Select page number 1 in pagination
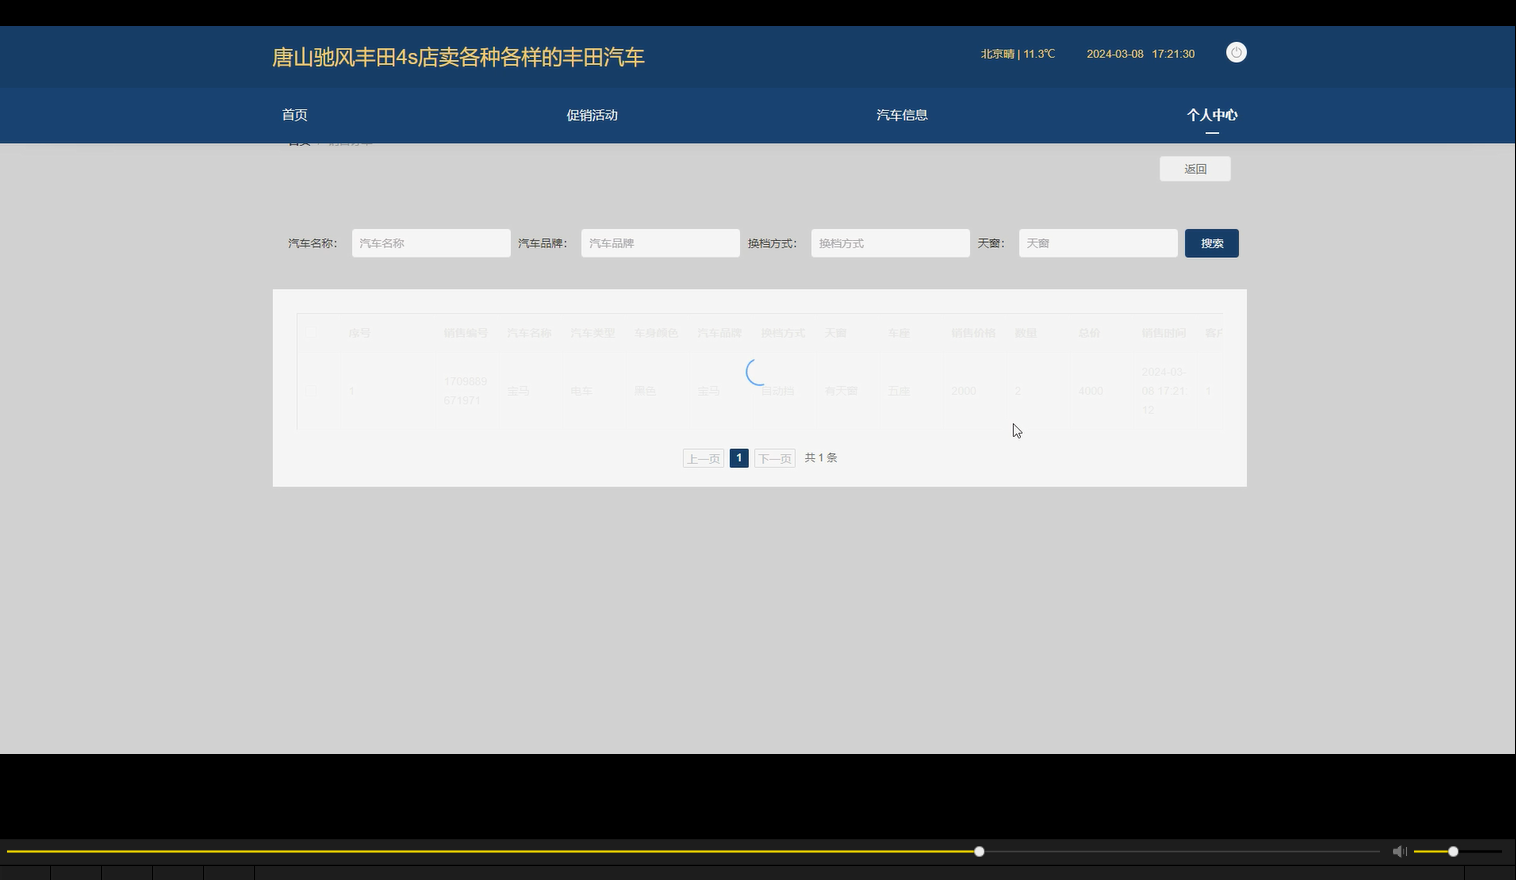Screen dimensions: 1516x880 [739, 458]
